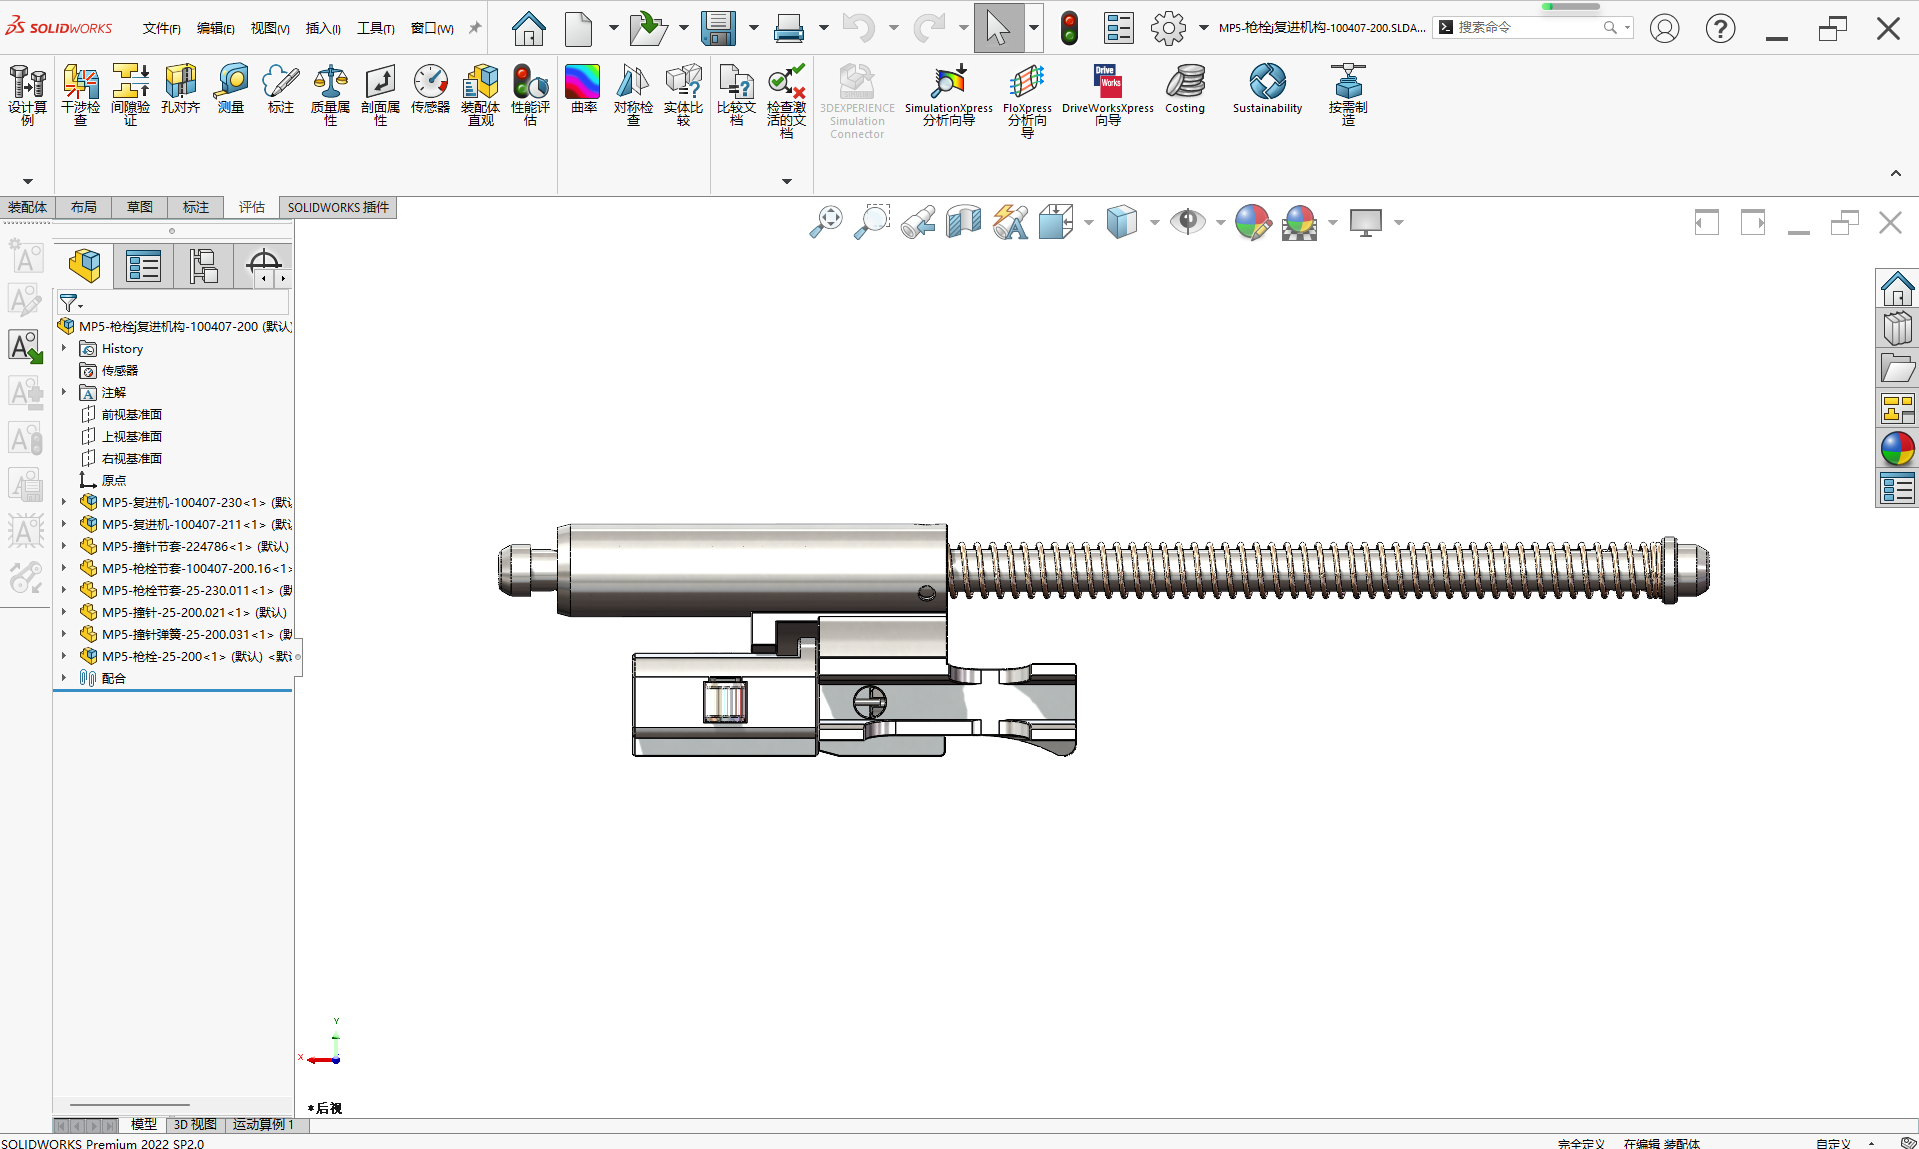Click 按需制造 manufacture on demand

[x=1347, y=95]
